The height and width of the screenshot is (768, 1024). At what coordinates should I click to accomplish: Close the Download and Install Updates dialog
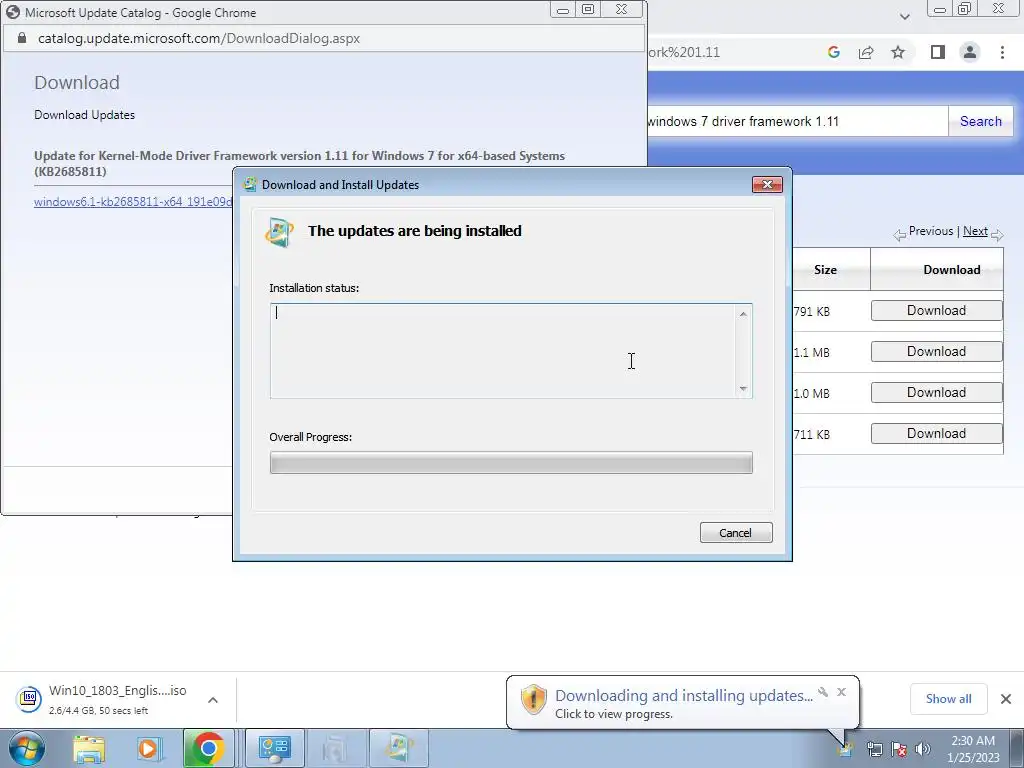point(767,184)
